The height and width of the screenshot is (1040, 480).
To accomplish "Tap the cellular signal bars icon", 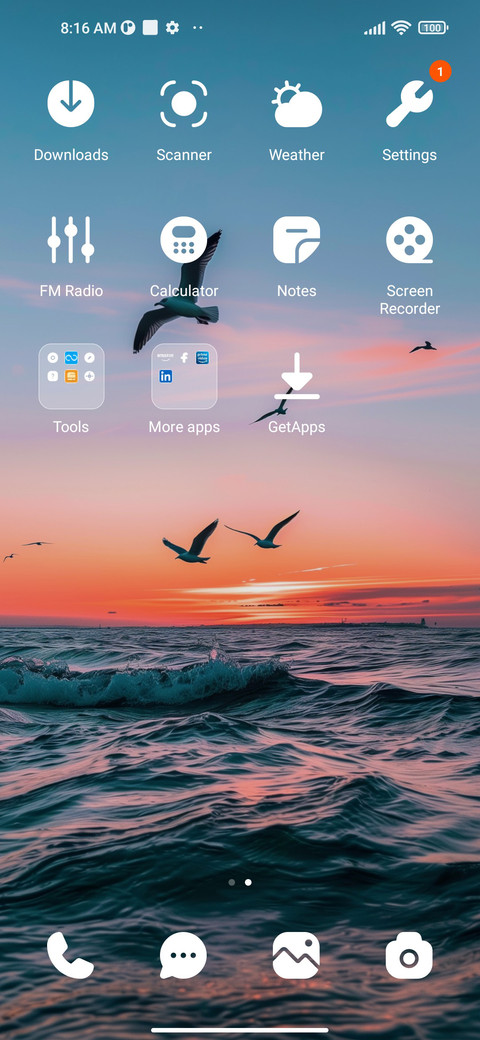I will point(375,28).
